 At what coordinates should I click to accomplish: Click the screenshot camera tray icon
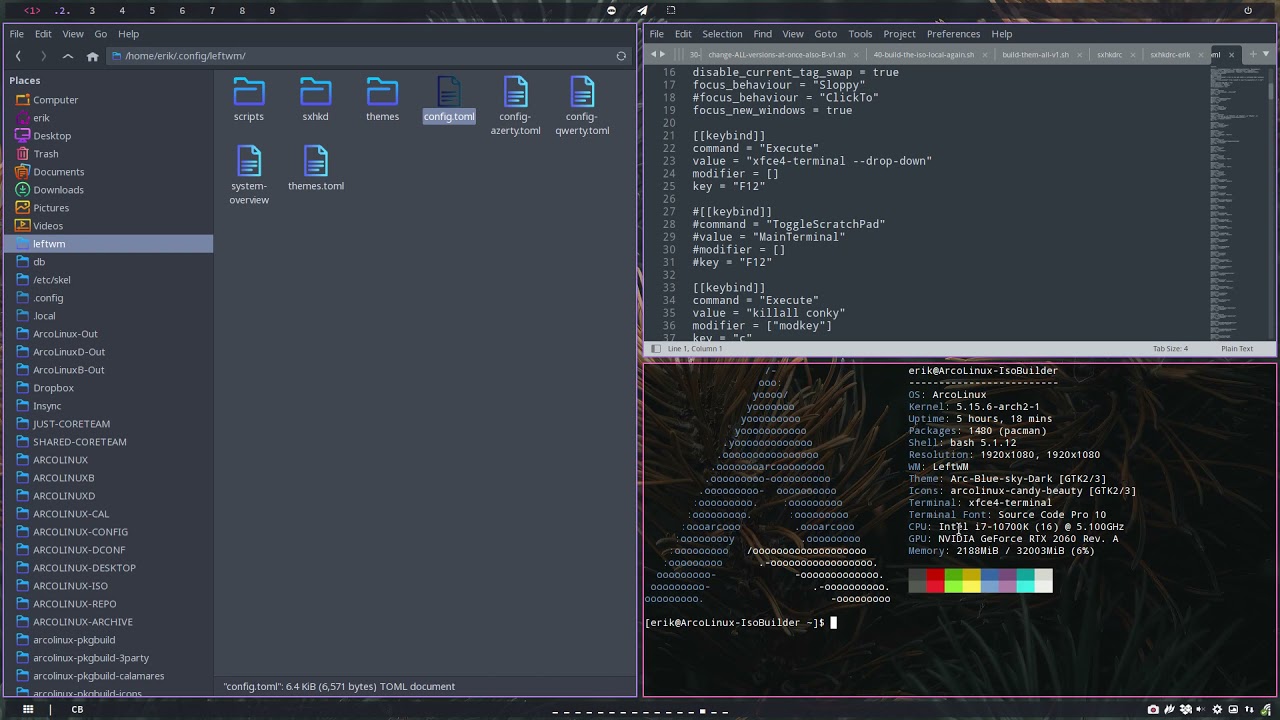point(1153,709)
